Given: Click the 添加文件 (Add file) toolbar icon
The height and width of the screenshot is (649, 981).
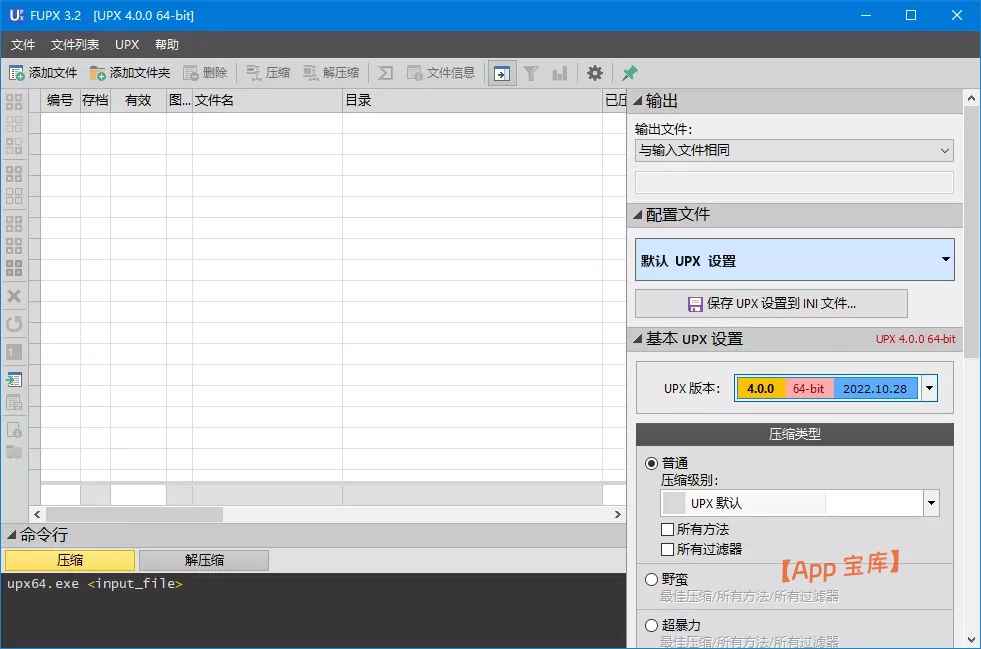Looking at the screenshot, I should (17, 73).
